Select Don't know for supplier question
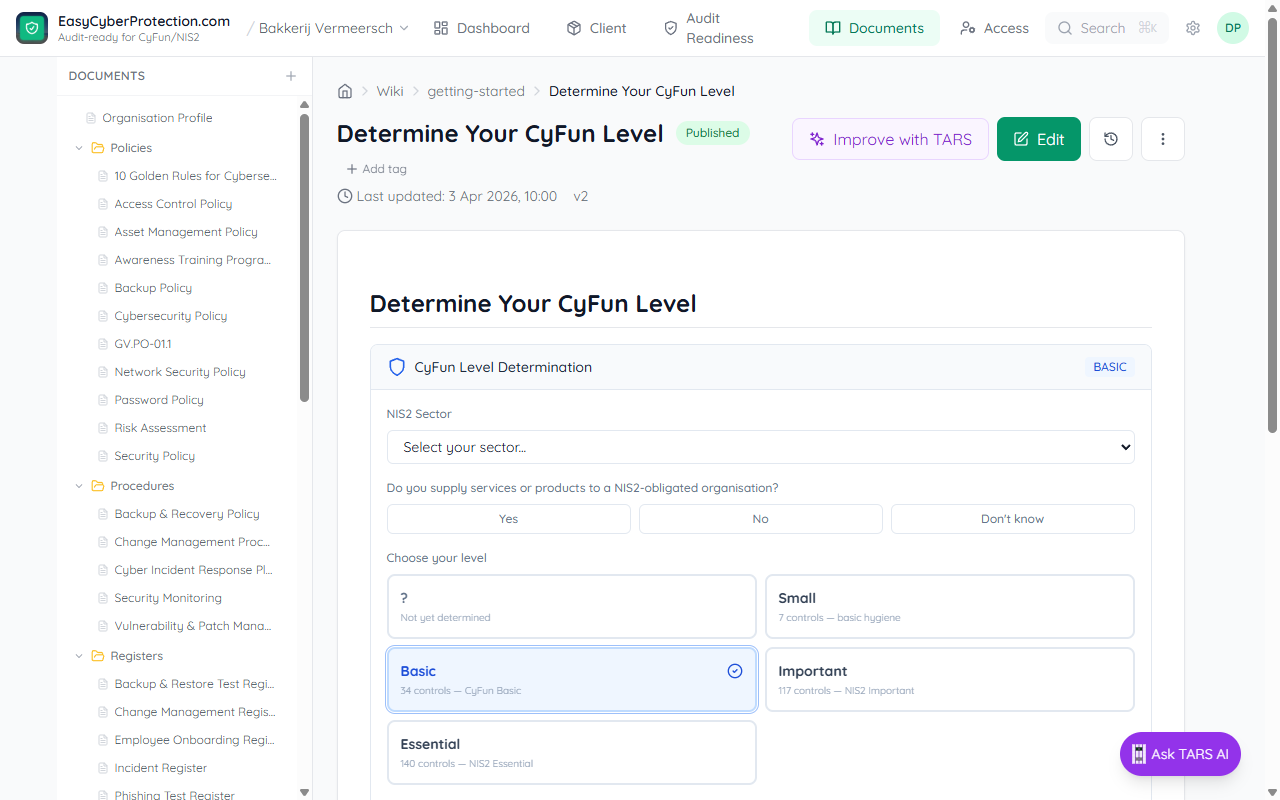The width and height of the screenshot is (1280, 800). pyautogui.click(x=1013, y=519)
